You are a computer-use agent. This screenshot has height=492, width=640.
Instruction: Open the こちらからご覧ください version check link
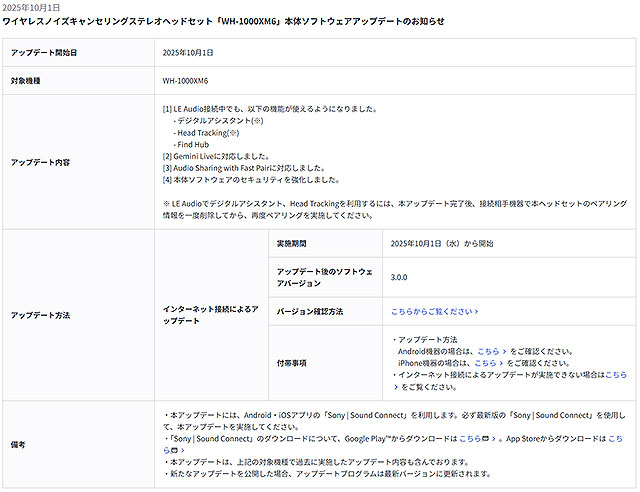coord(431,312)
